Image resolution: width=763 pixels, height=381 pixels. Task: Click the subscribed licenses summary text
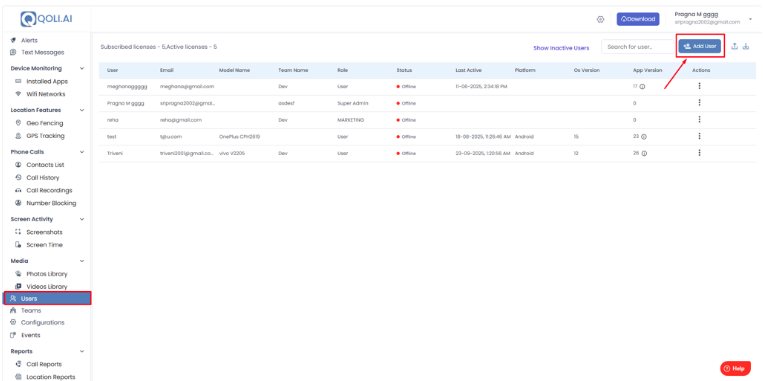pos(159,47)
